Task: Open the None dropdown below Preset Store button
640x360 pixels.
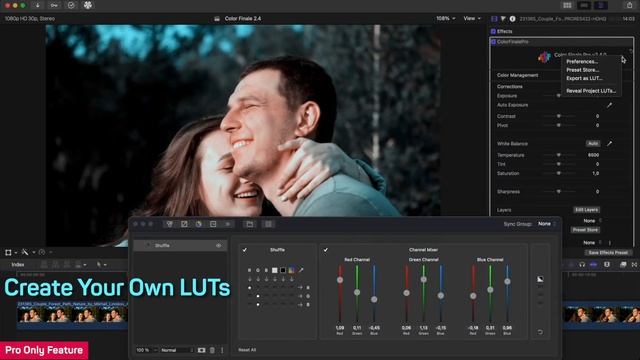Action: [x=592, y=242]
